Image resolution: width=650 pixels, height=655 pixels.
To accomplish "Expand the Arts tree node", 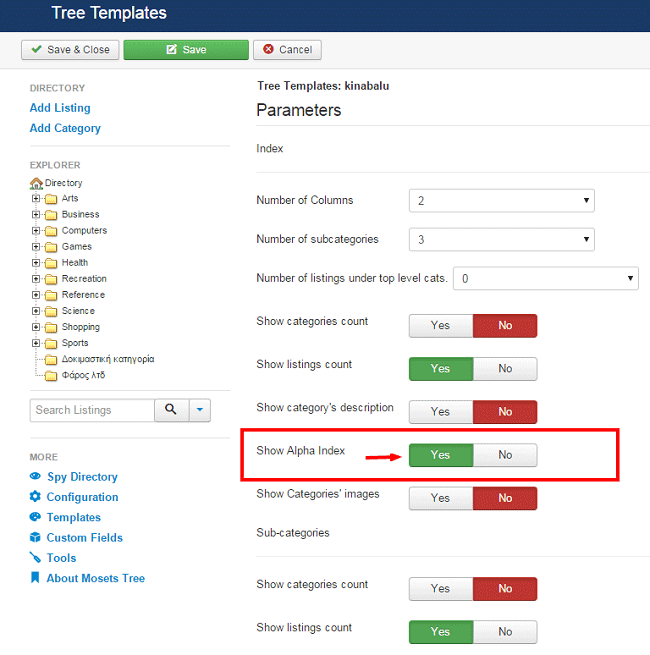I will (x=36, y=198).
